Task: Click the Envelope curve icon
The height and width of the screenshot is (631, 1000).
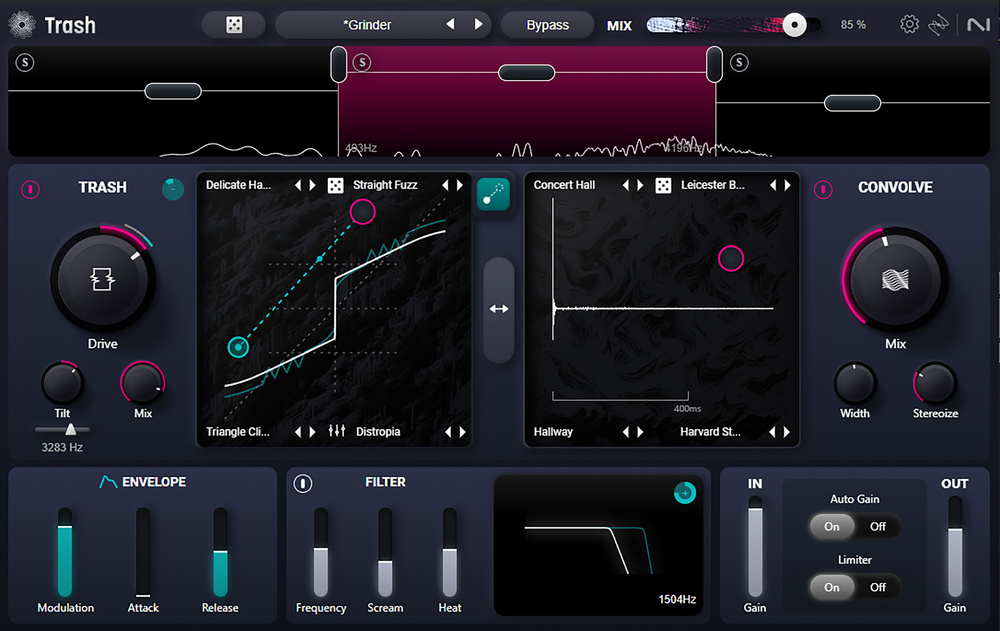Action: 108,482
